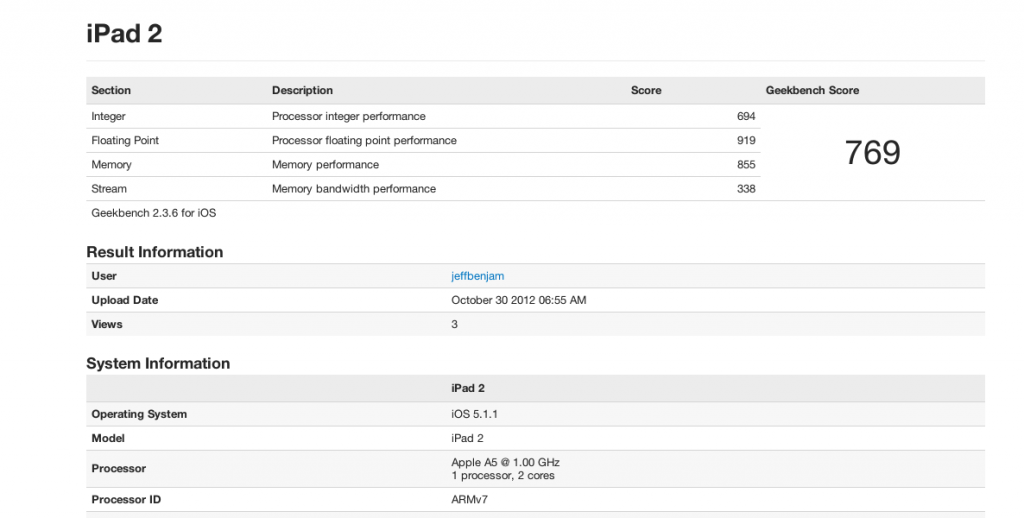This screenshot has width=1024, height=518.
Task: Click 'Memory performance' description cell
Action: pyautogui.click(x=325, y=165)
